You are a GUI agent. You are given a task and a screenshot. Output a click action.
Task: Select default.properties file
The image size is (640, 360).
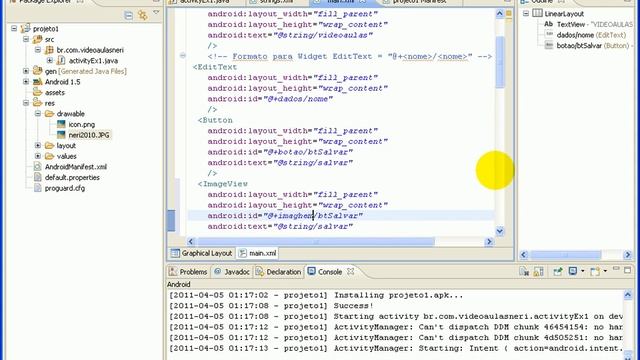[72, 177]
